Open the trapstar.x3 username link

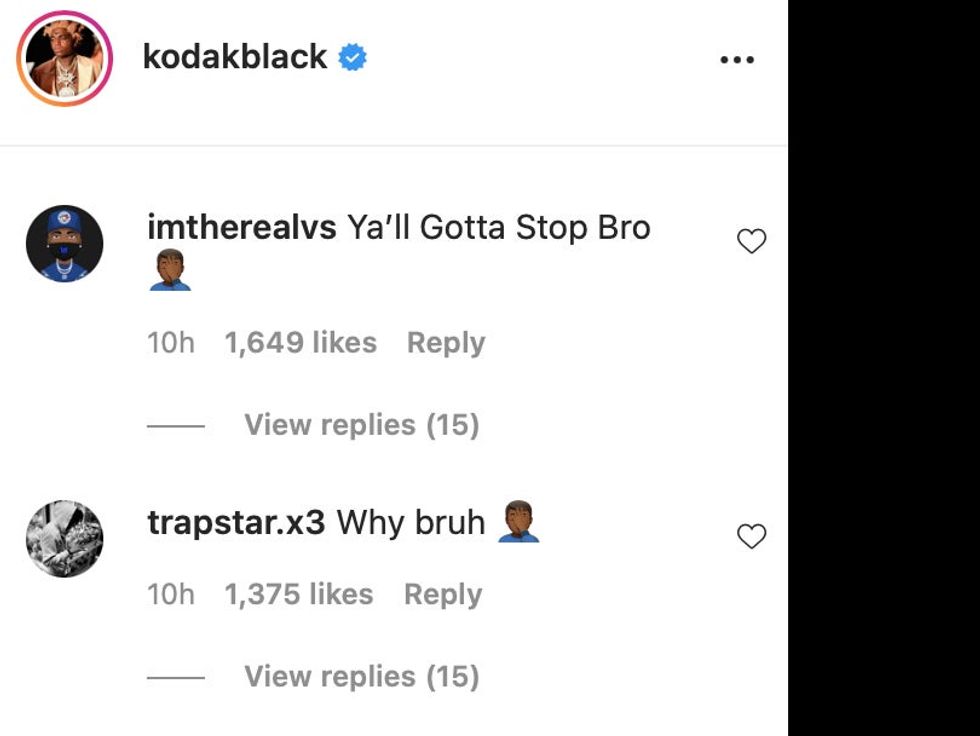[x=236, y=522]
